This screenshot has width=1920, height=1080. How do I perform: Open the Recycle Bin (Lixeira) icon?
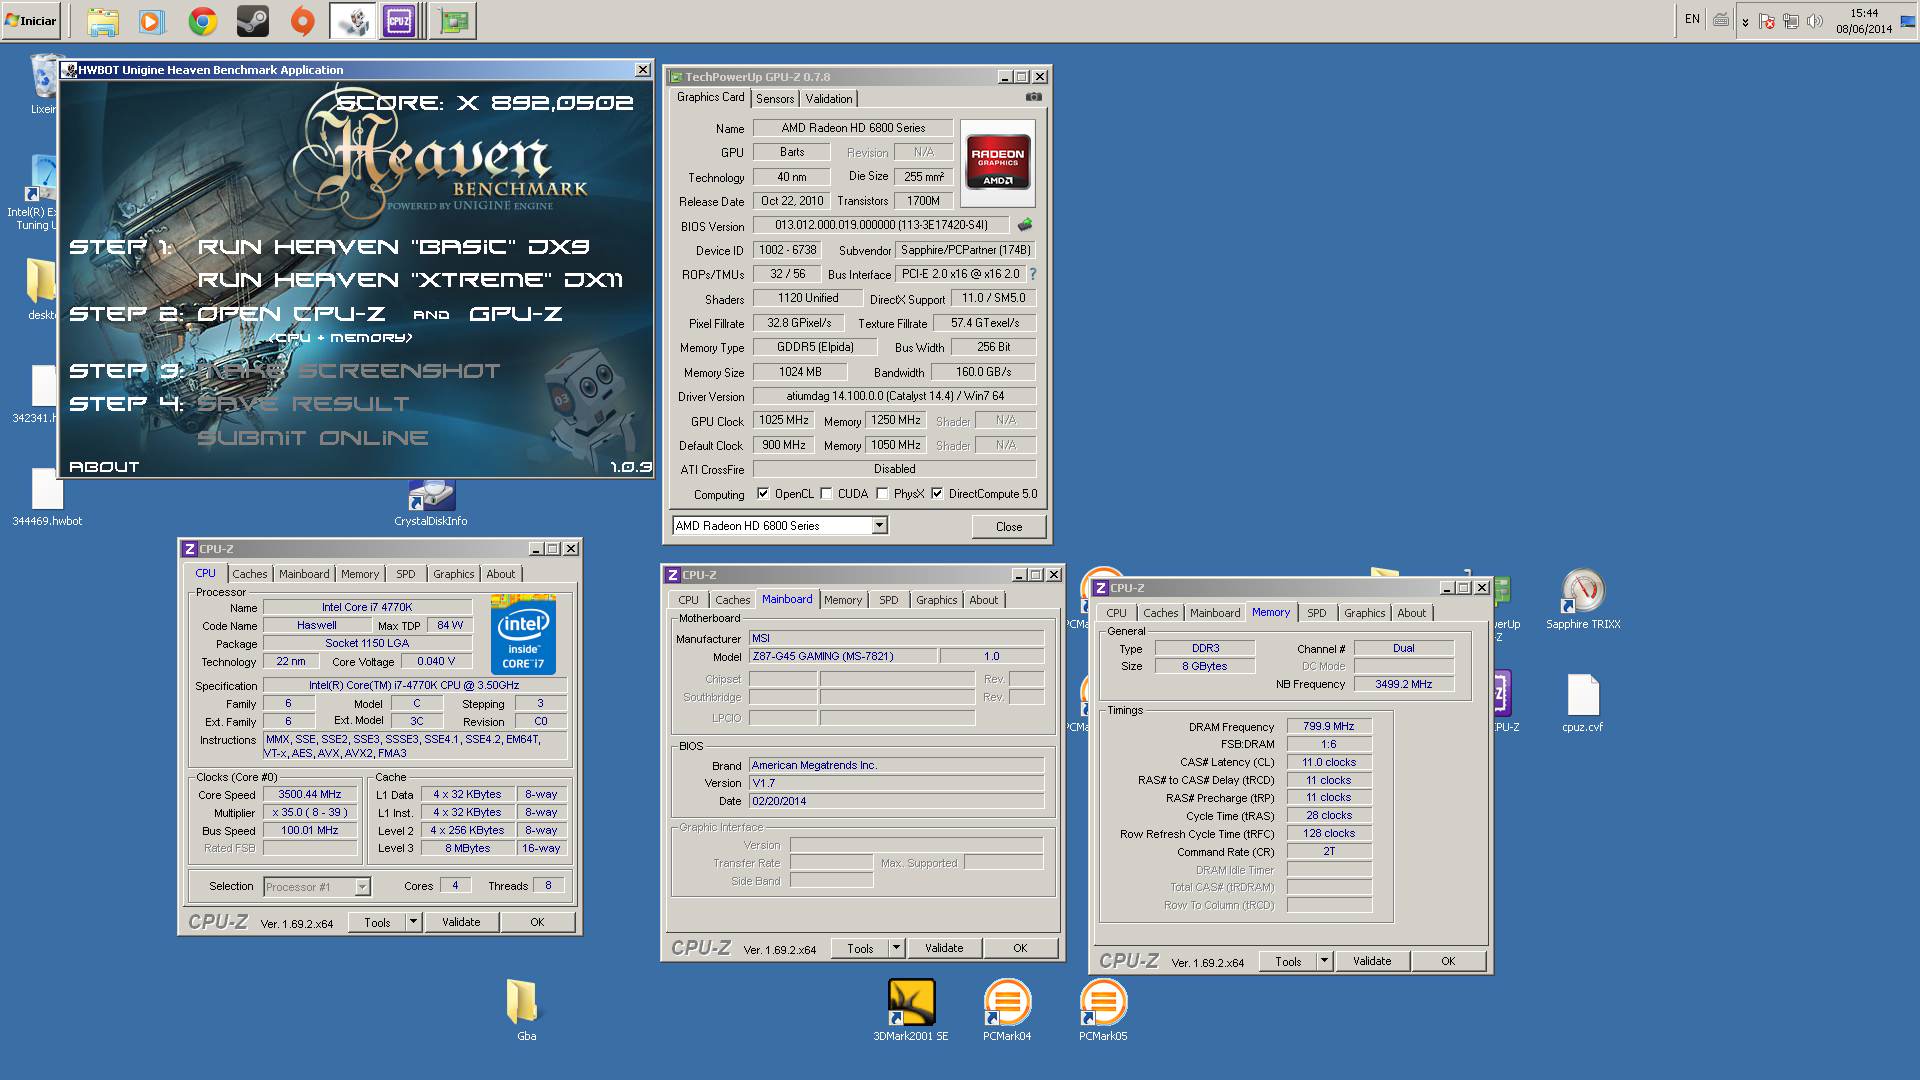tap(44, 84)
